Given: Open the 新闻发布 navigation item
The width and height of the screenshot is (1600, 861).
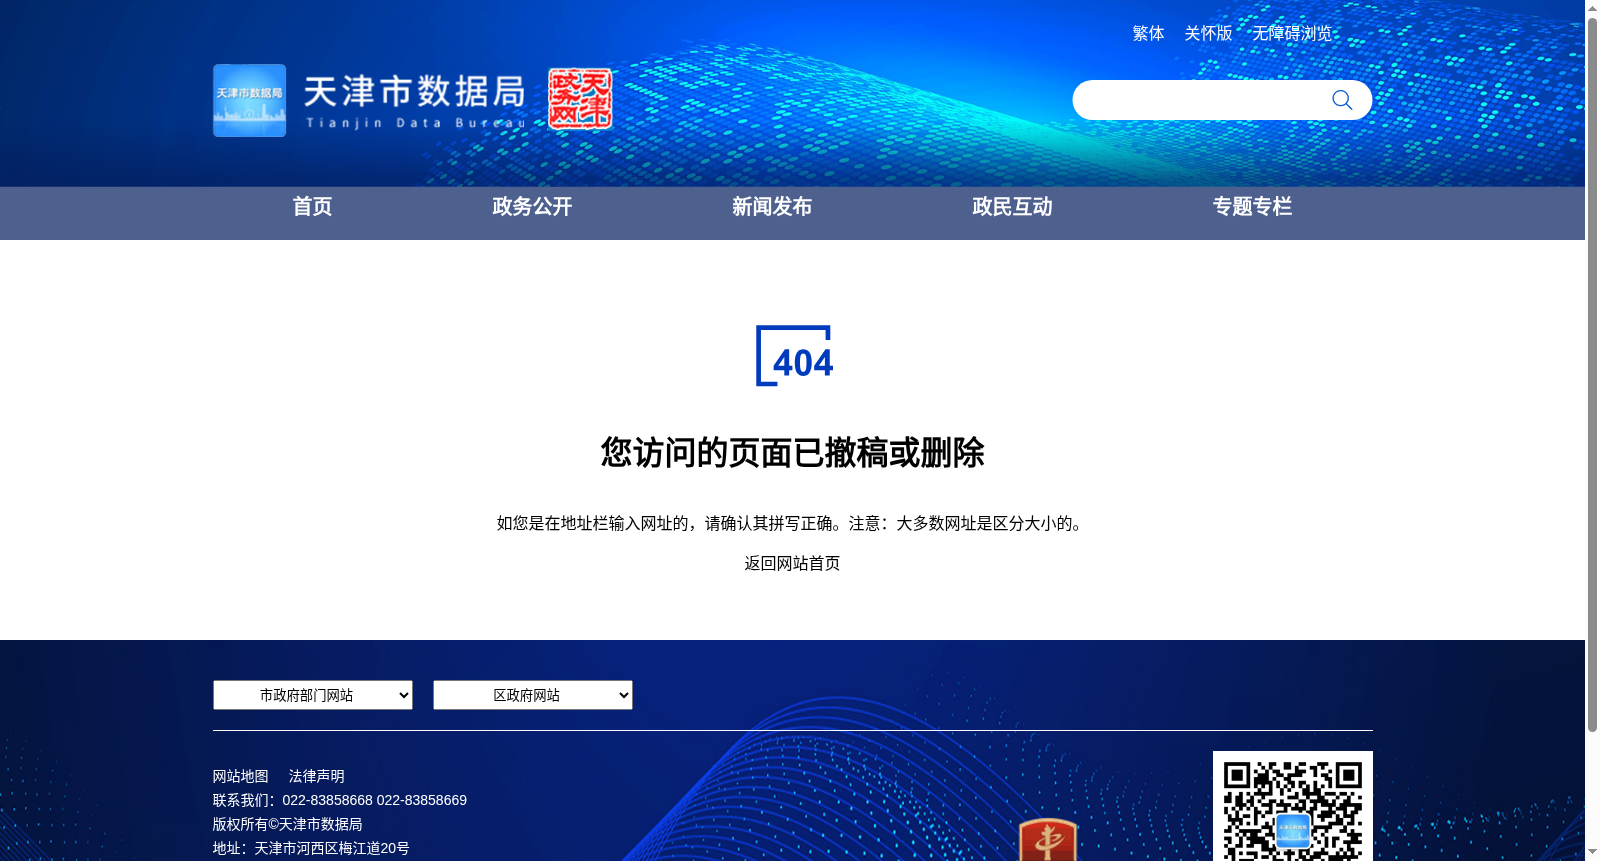Looking at the screenshot, I should (x=772, y=207).
